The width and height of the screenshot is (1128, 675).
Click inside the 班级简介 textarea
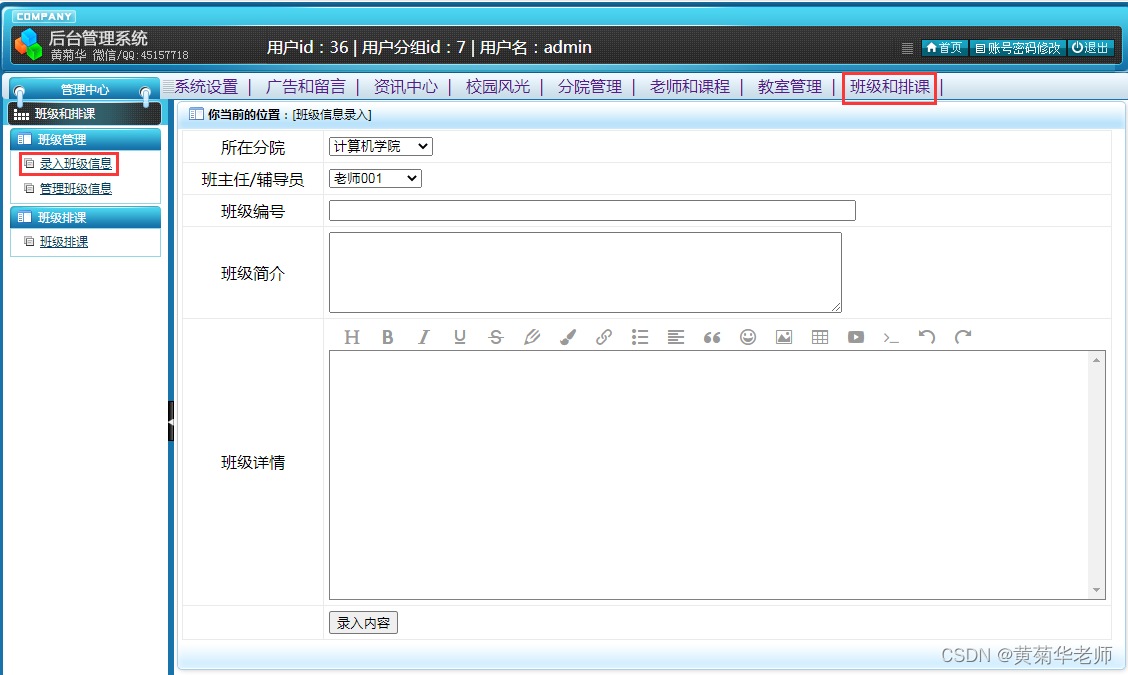[x=586, y=273]
